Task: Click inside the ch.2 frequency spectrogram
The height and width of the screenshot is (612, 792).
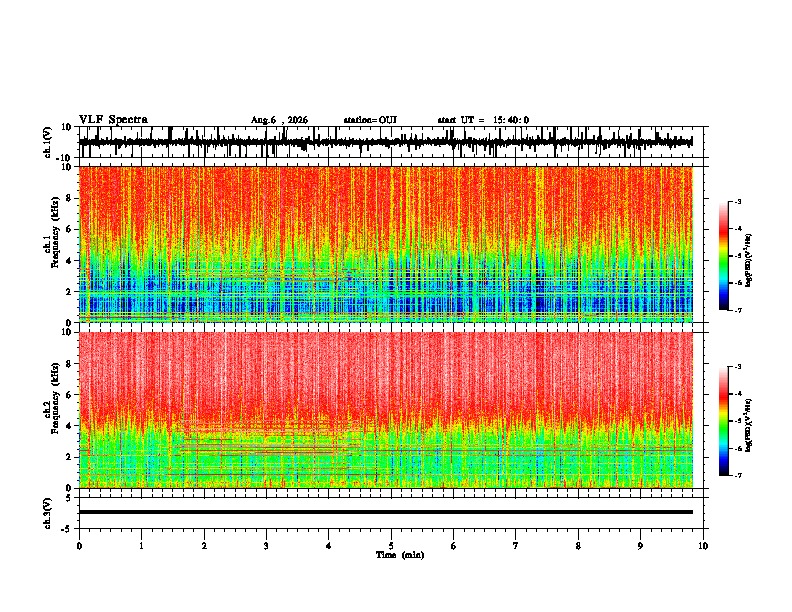Action: click(x=386, y=410)
